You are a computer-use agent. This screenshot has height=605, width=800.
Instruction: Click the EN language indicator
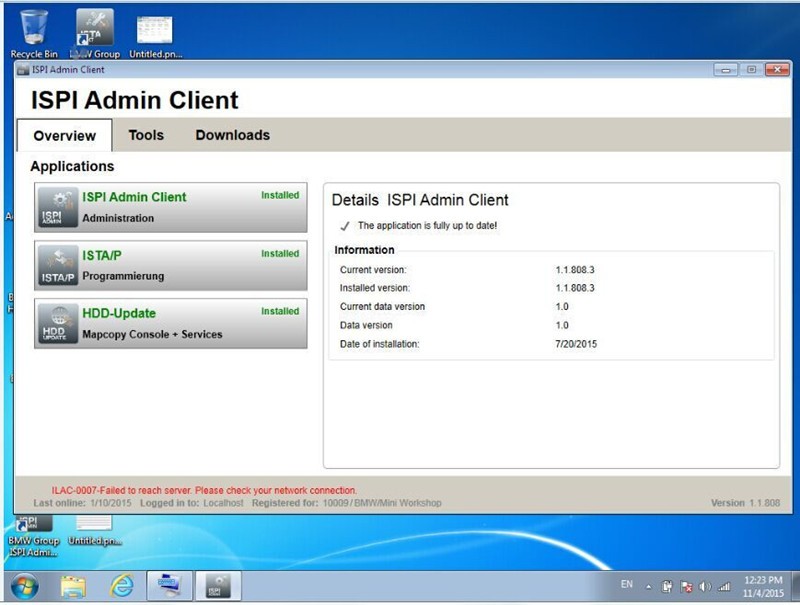pyautogui.click(x=627, y=584)
